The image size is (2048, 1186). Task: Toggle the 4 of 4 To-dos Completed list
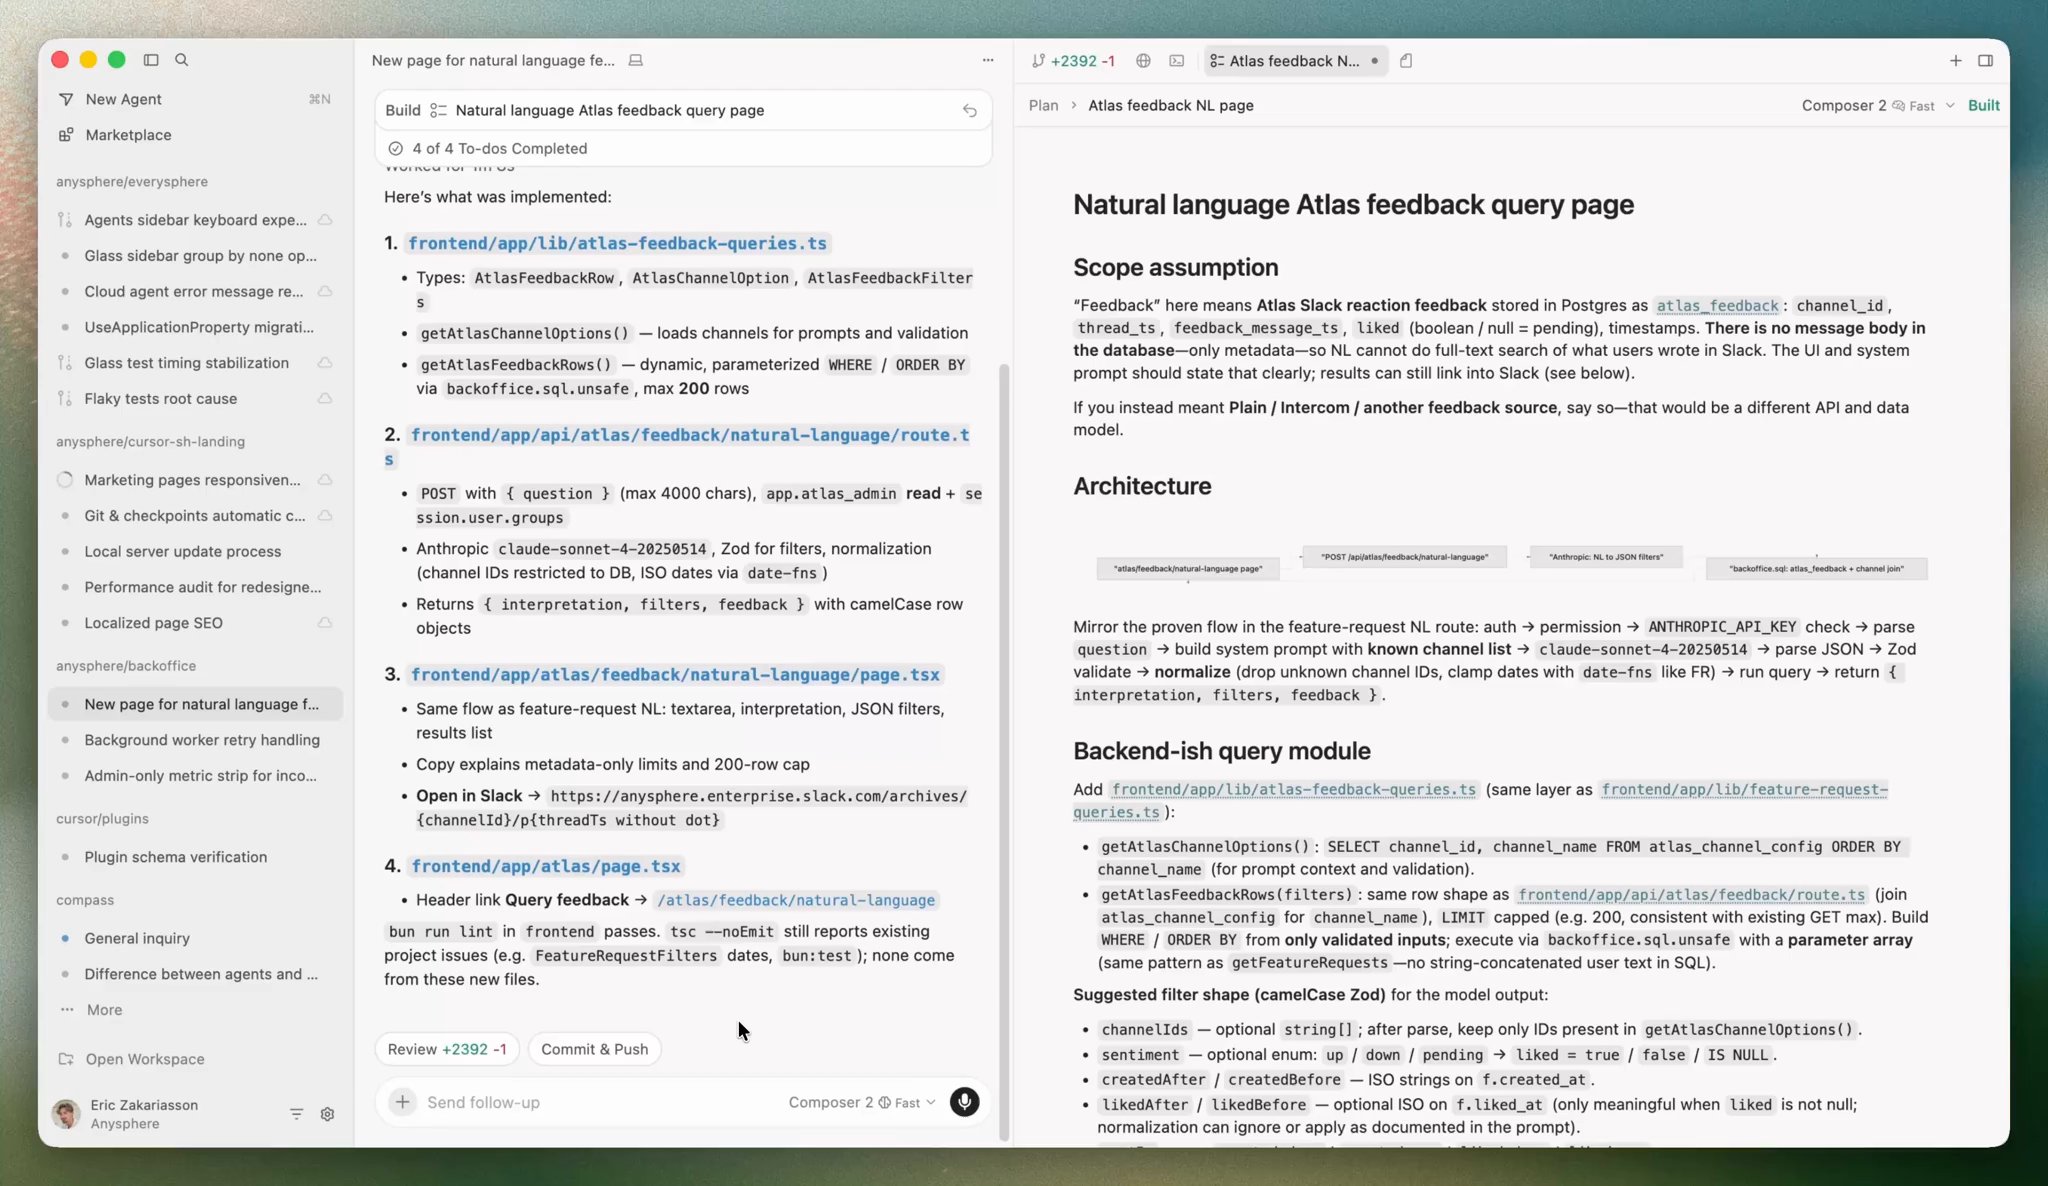click(x=500, y=148)
